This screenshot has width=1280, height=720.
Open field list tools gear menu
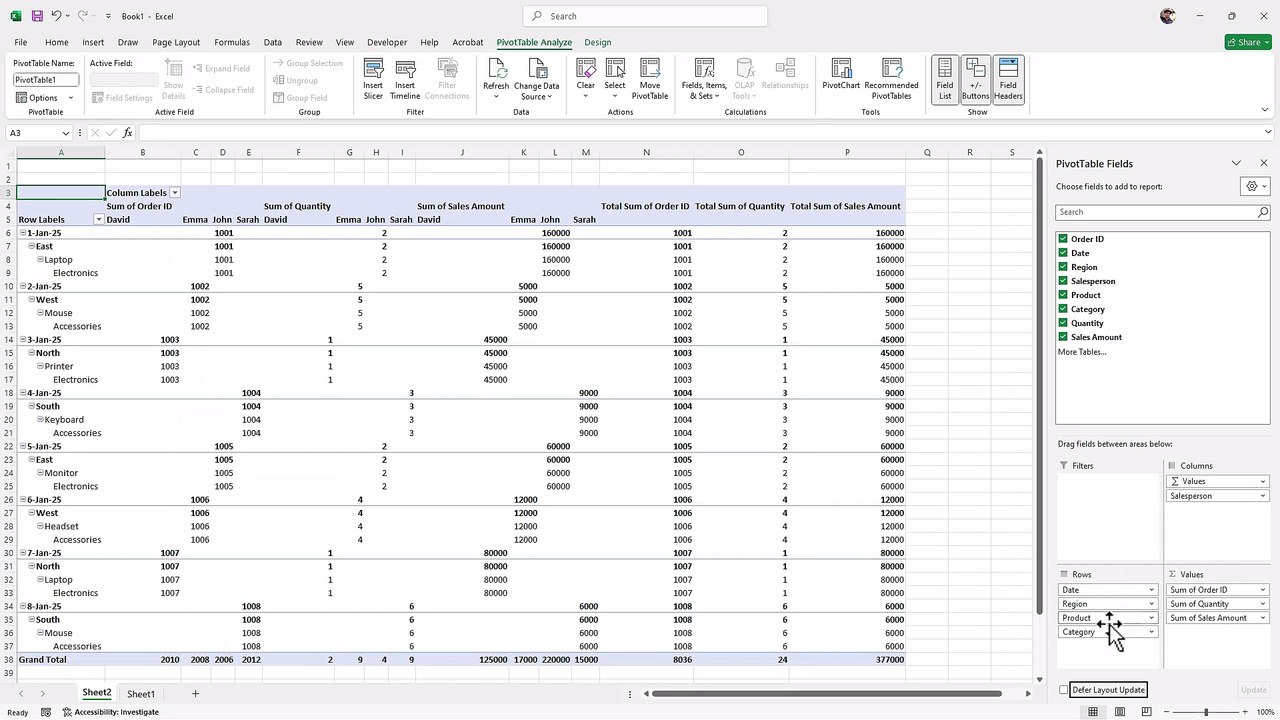click(1255, 186)
